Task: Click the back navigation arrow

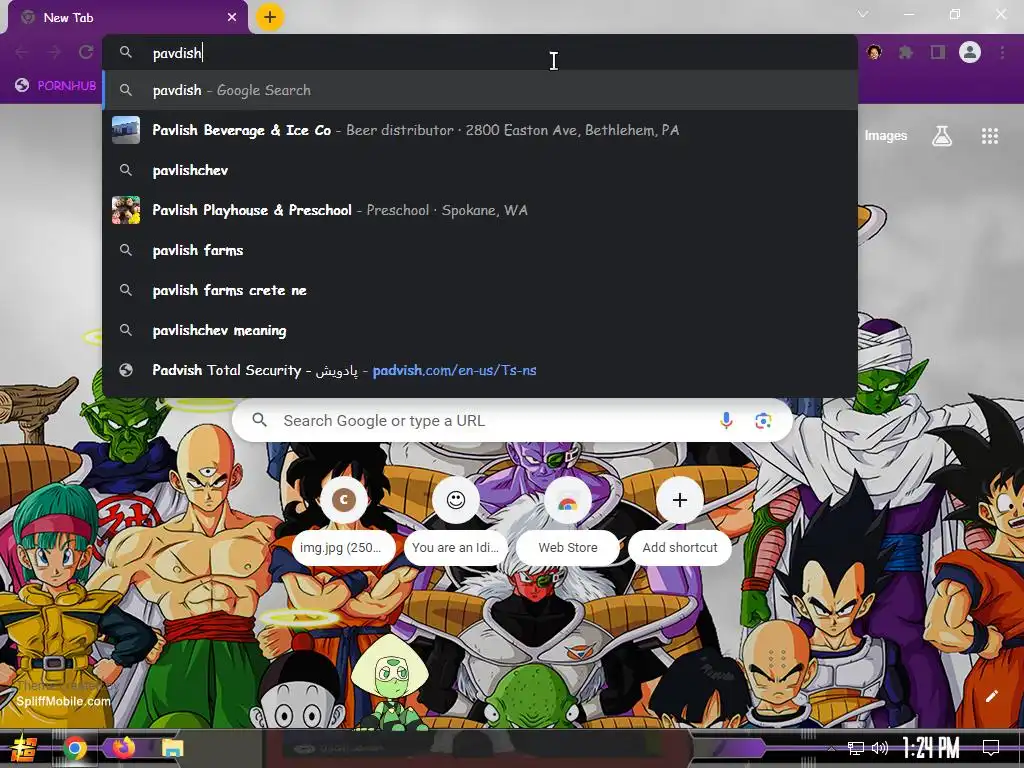Action: [22, 52]
